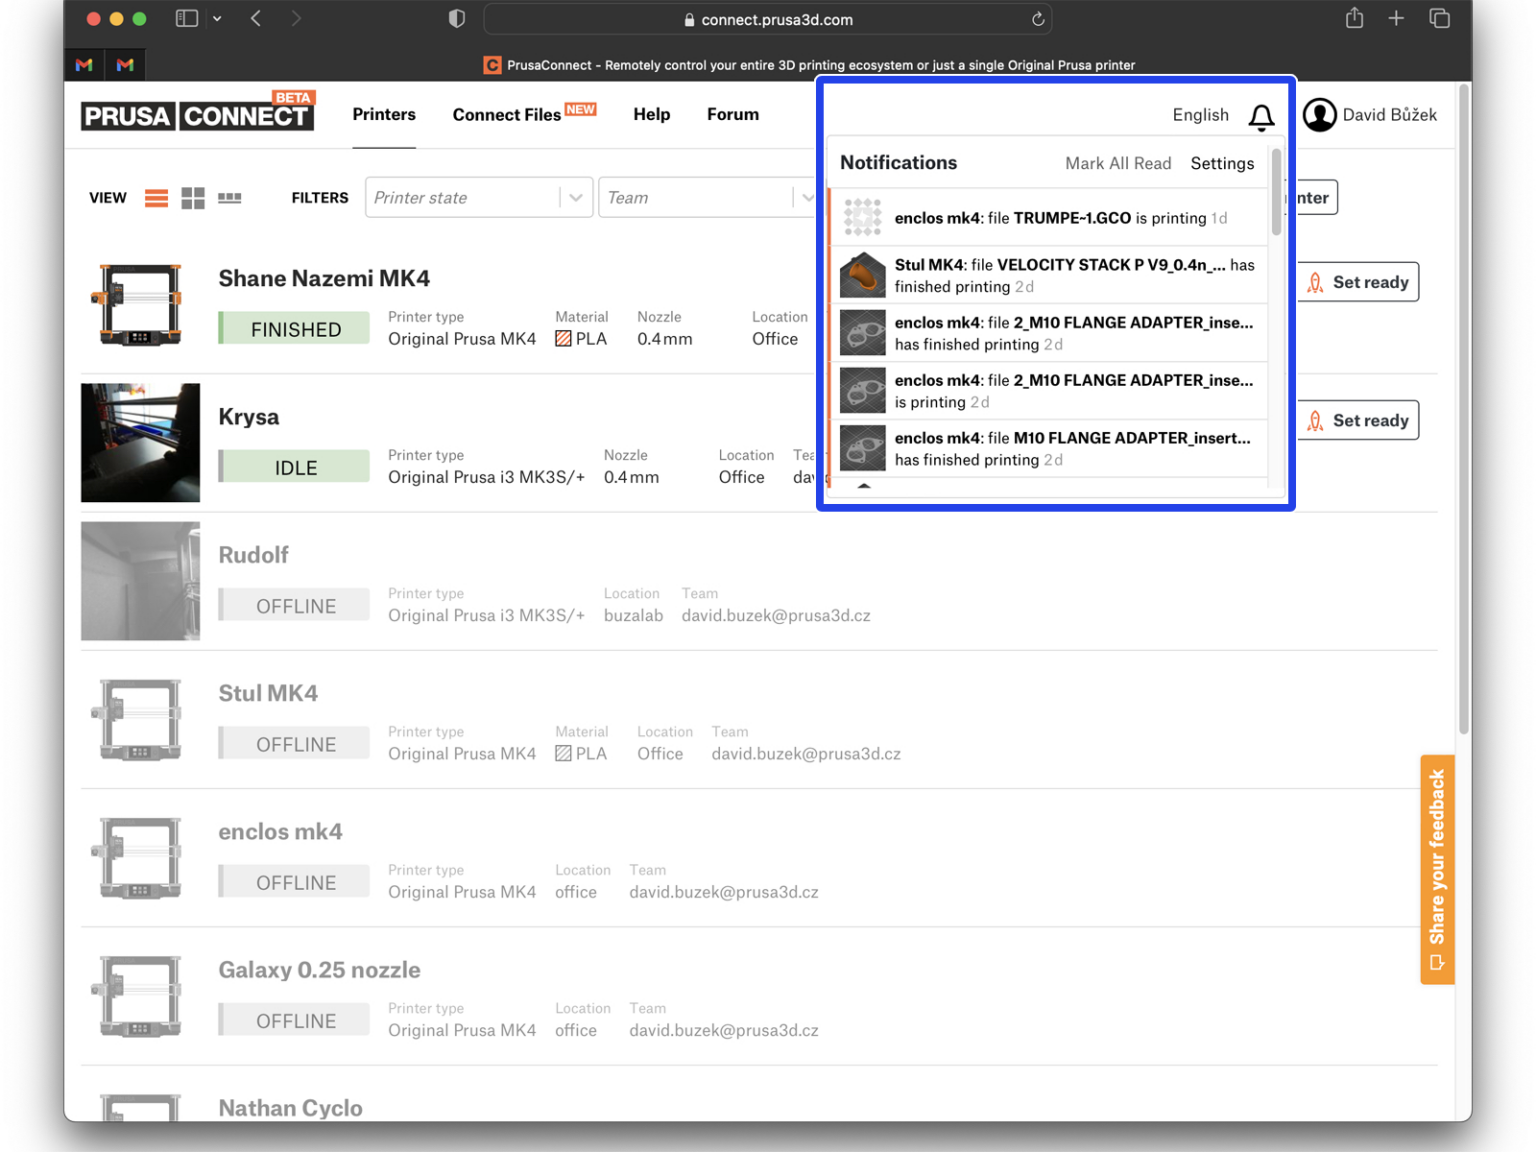Open the English language selector
Viewport: 1536px width, 1152px height.
click(1200, 115)
